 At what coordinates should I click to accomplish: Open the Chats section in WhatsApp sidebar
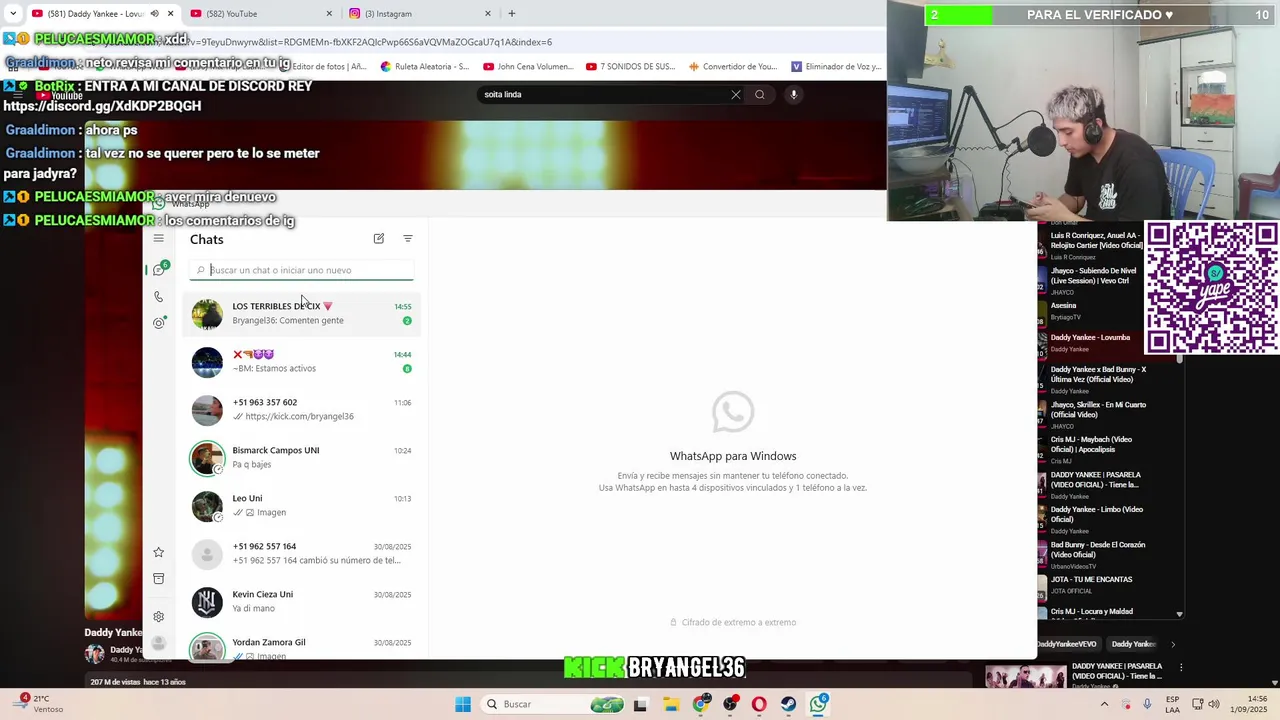point(158,270)
